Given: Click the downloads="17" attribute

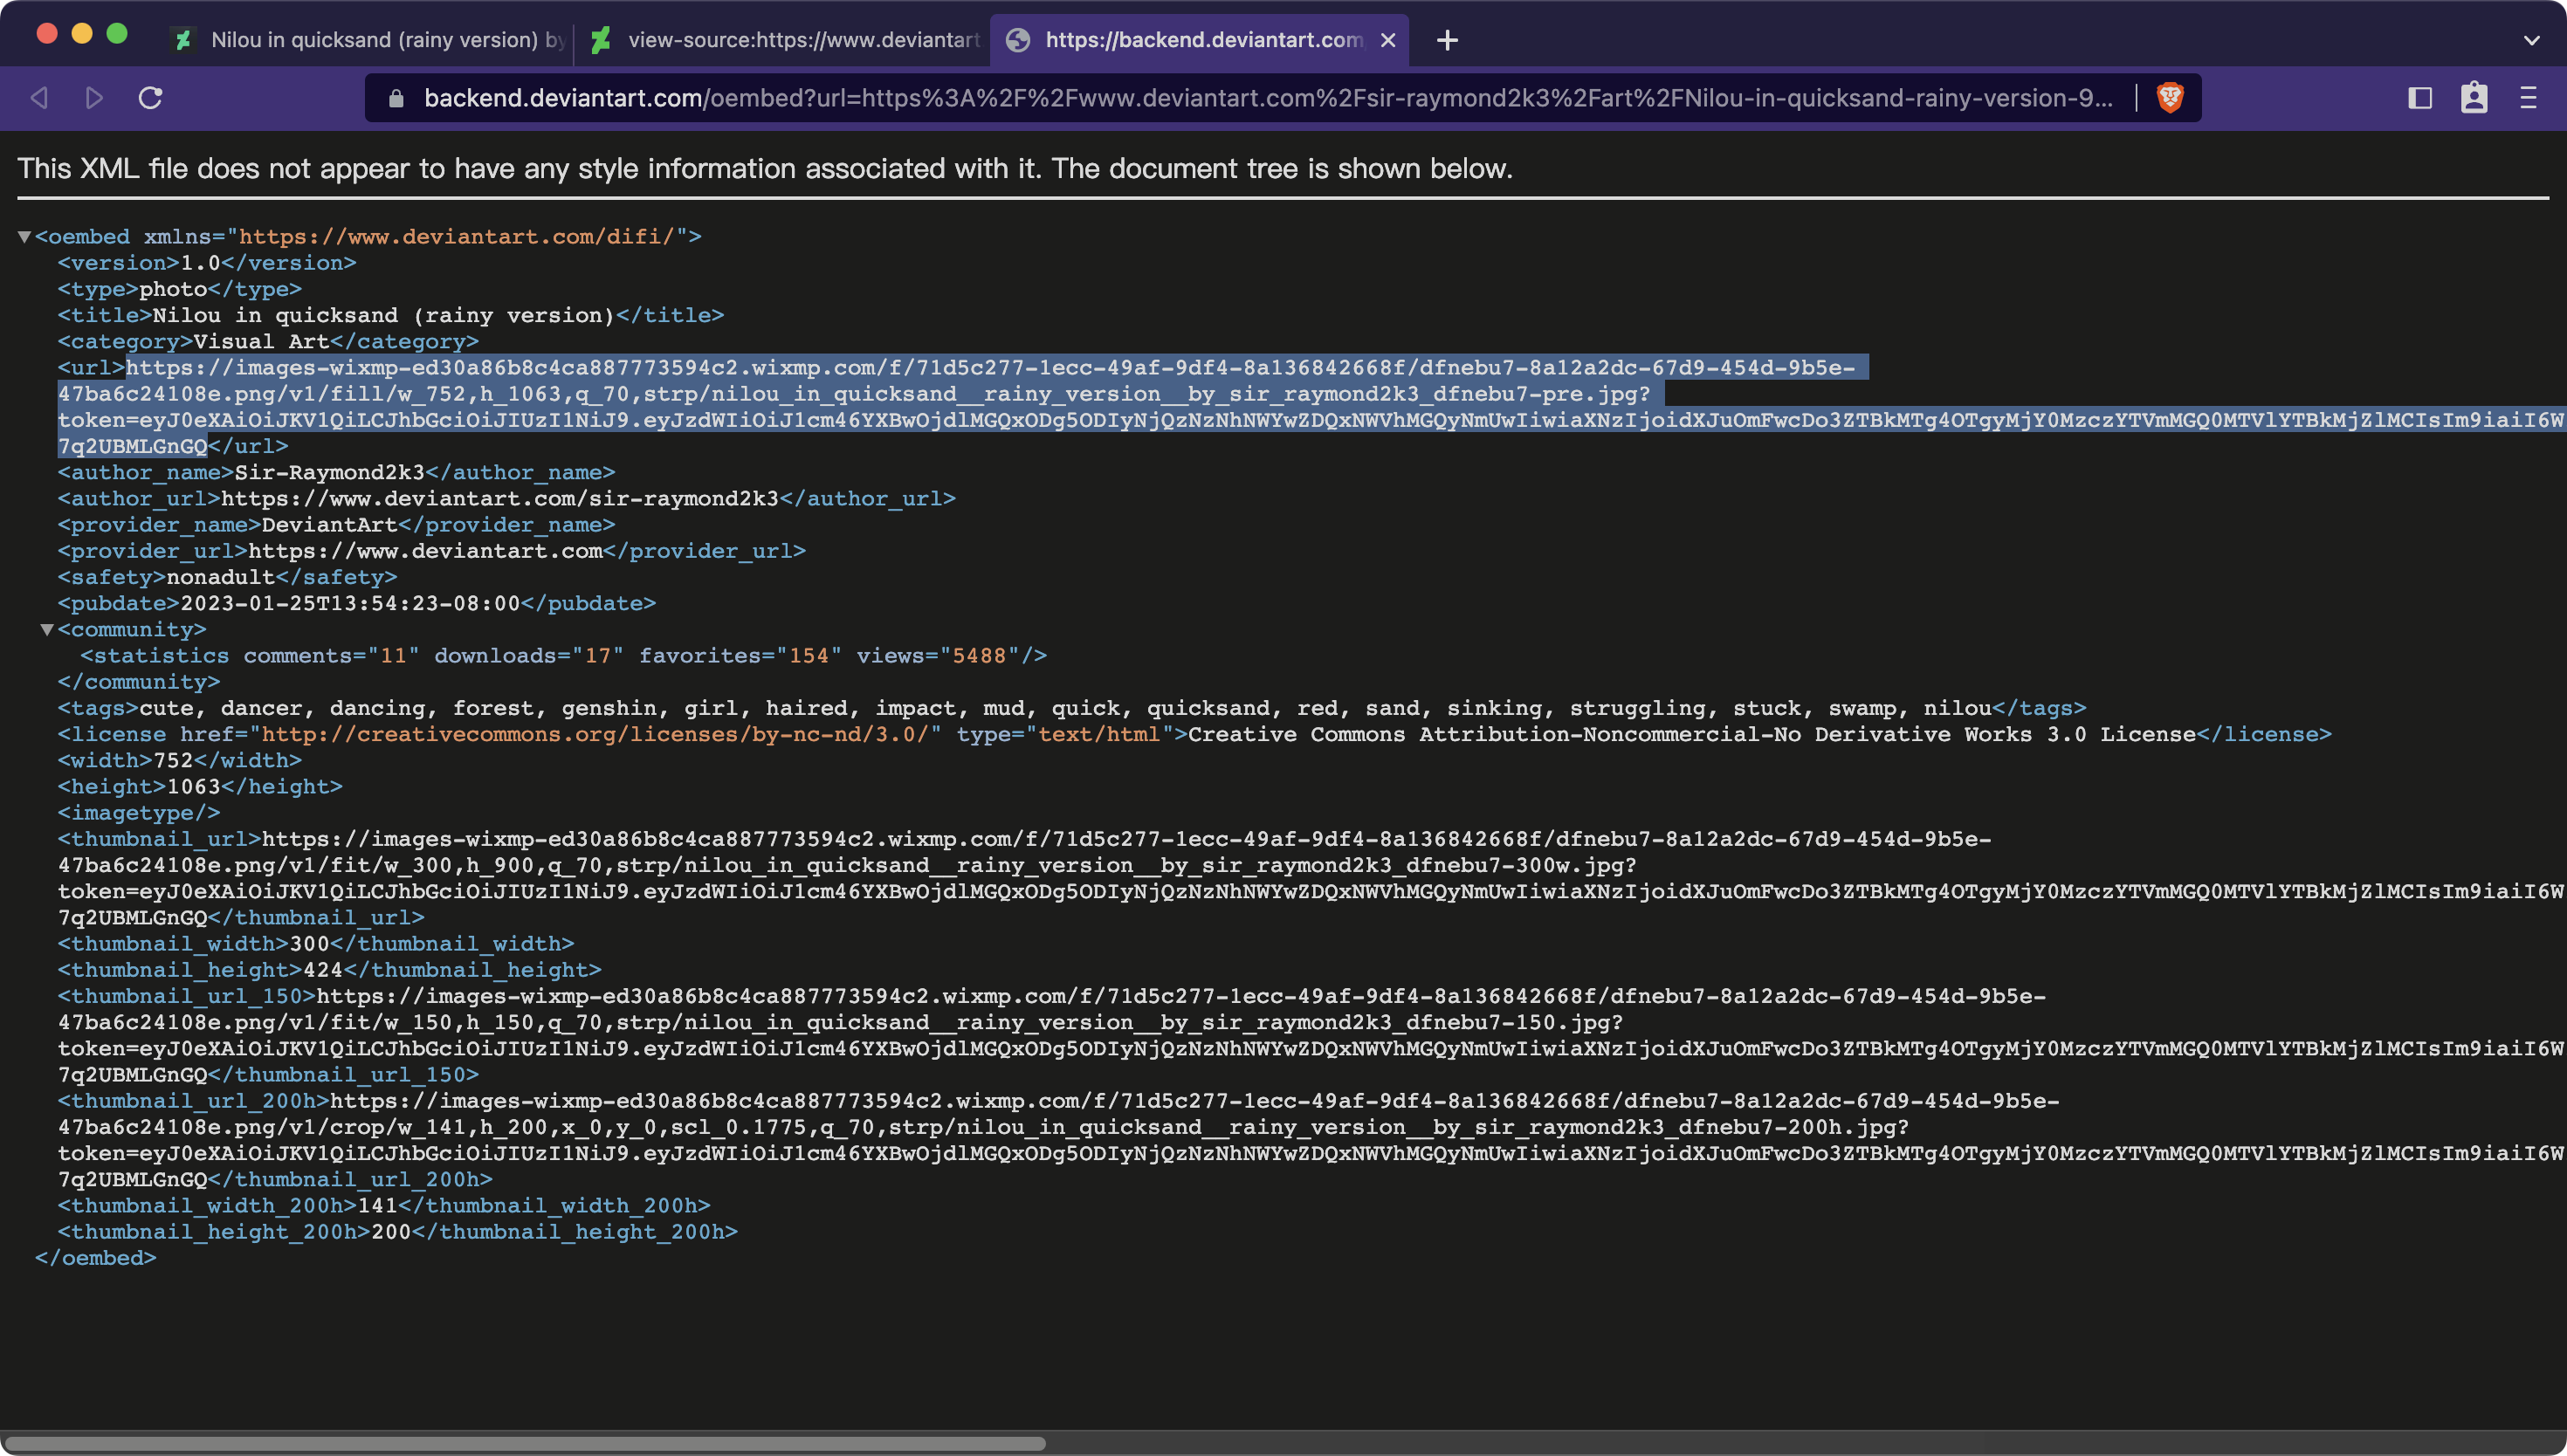Looking at the screenshot, I should pos(529,656).
